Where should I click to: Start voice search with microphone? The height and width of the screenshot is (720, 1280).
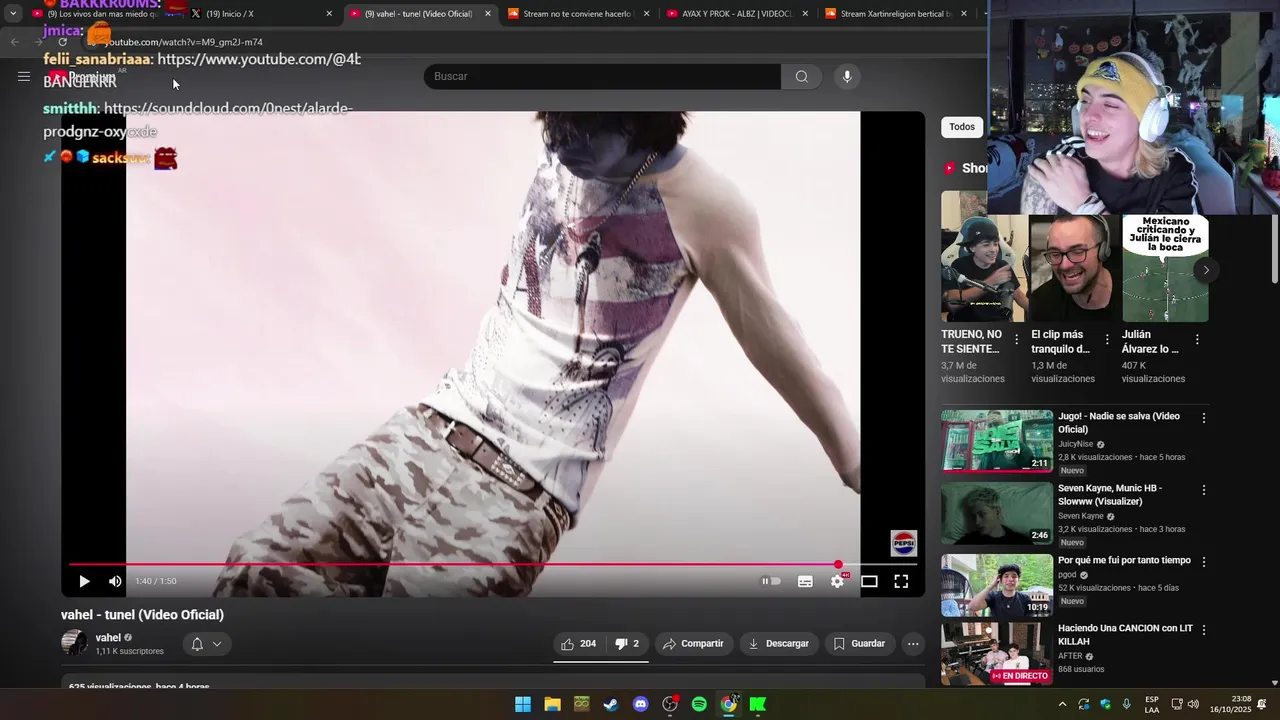click(x=847, y=76)
